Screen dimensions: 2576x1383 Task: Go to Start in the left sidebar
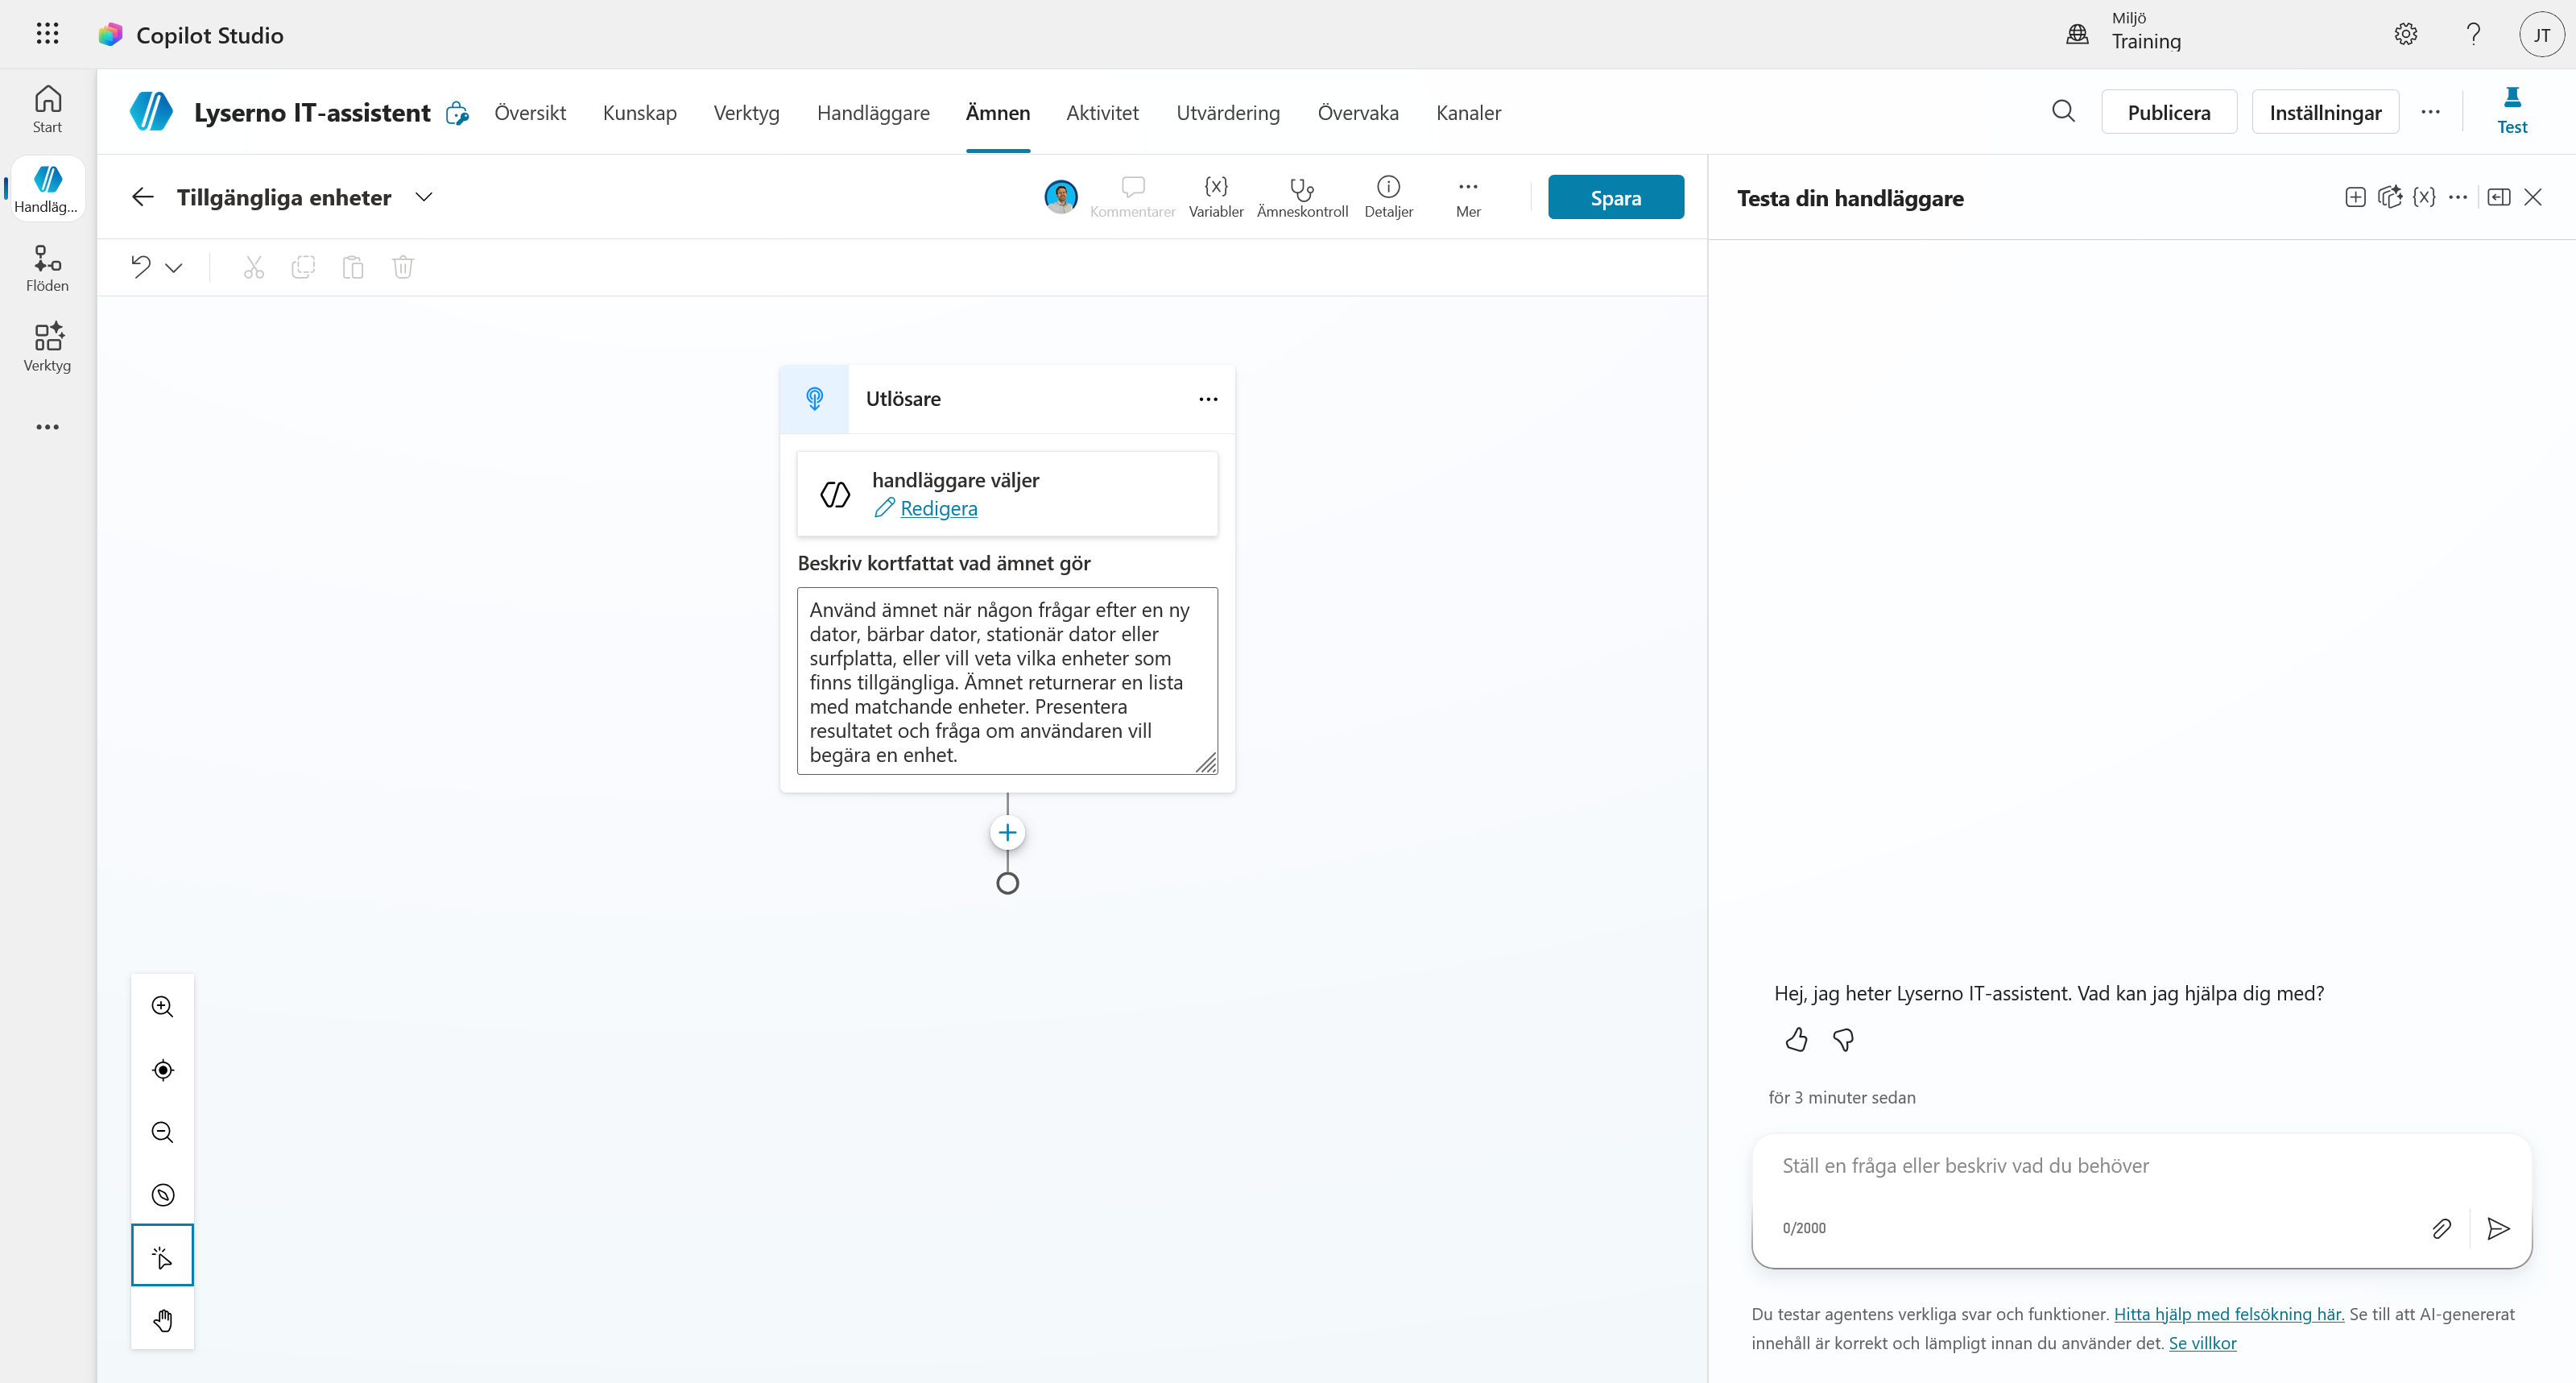47,109
